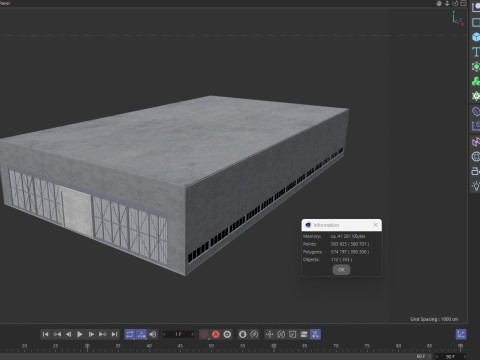Screen dimensions: 480x360
Task: Toggle autokeying red A button
Action: tap(216, 334)
